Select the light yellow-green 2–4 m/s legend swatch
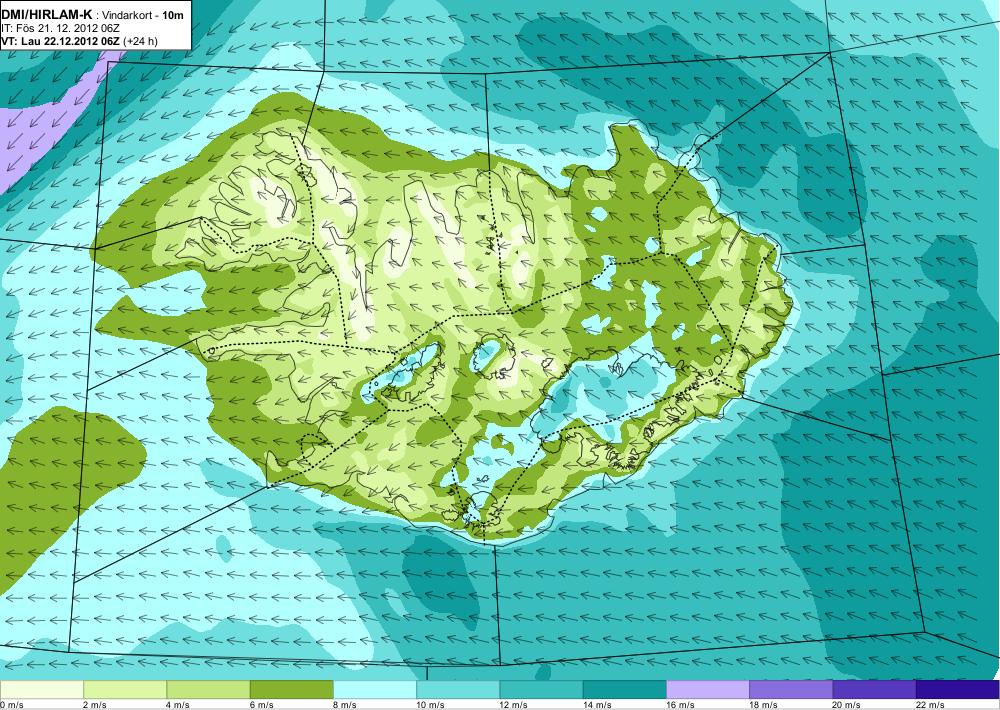Screen dimensions: 1000x710 click(x=125, y=690)
